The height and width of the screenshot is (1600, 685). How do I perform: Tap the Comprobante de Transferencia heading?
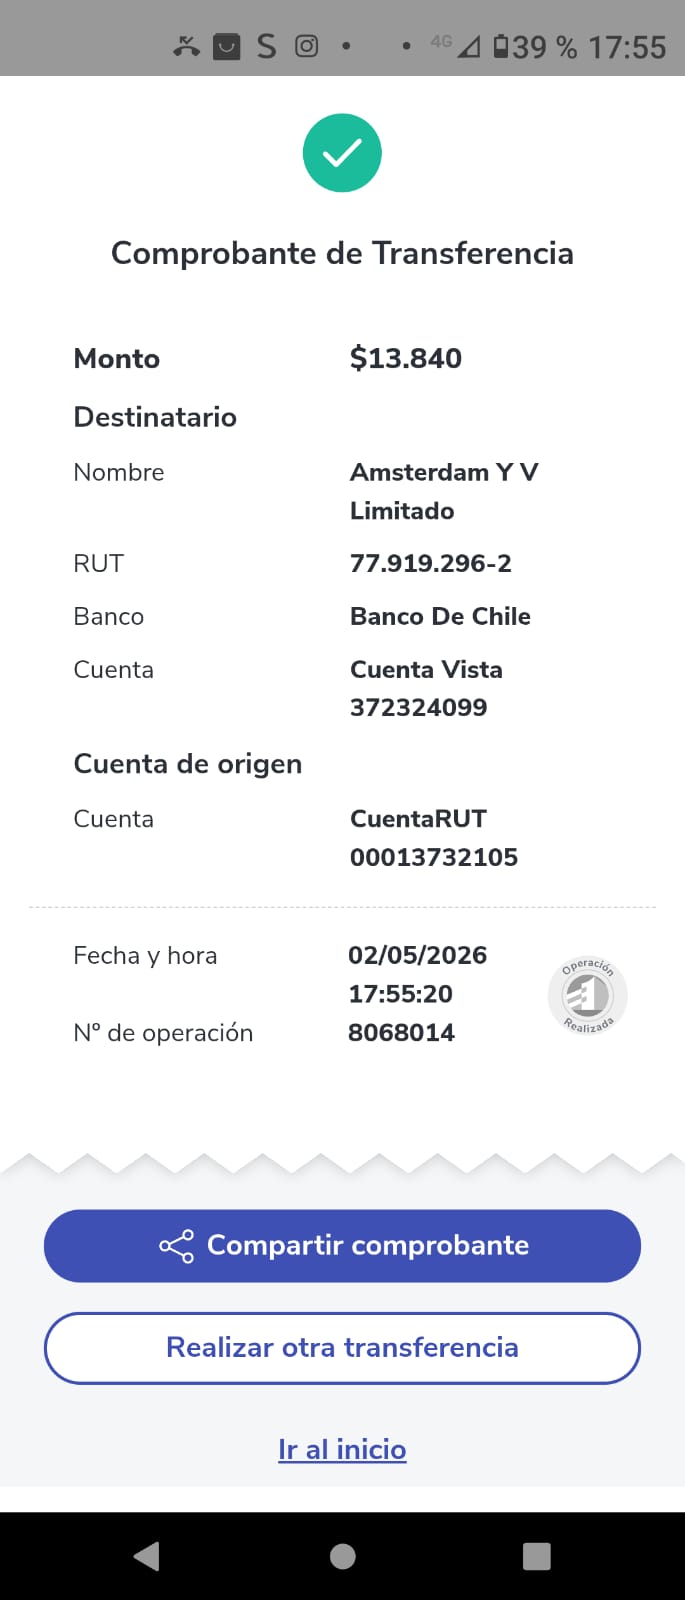(342, 253)
